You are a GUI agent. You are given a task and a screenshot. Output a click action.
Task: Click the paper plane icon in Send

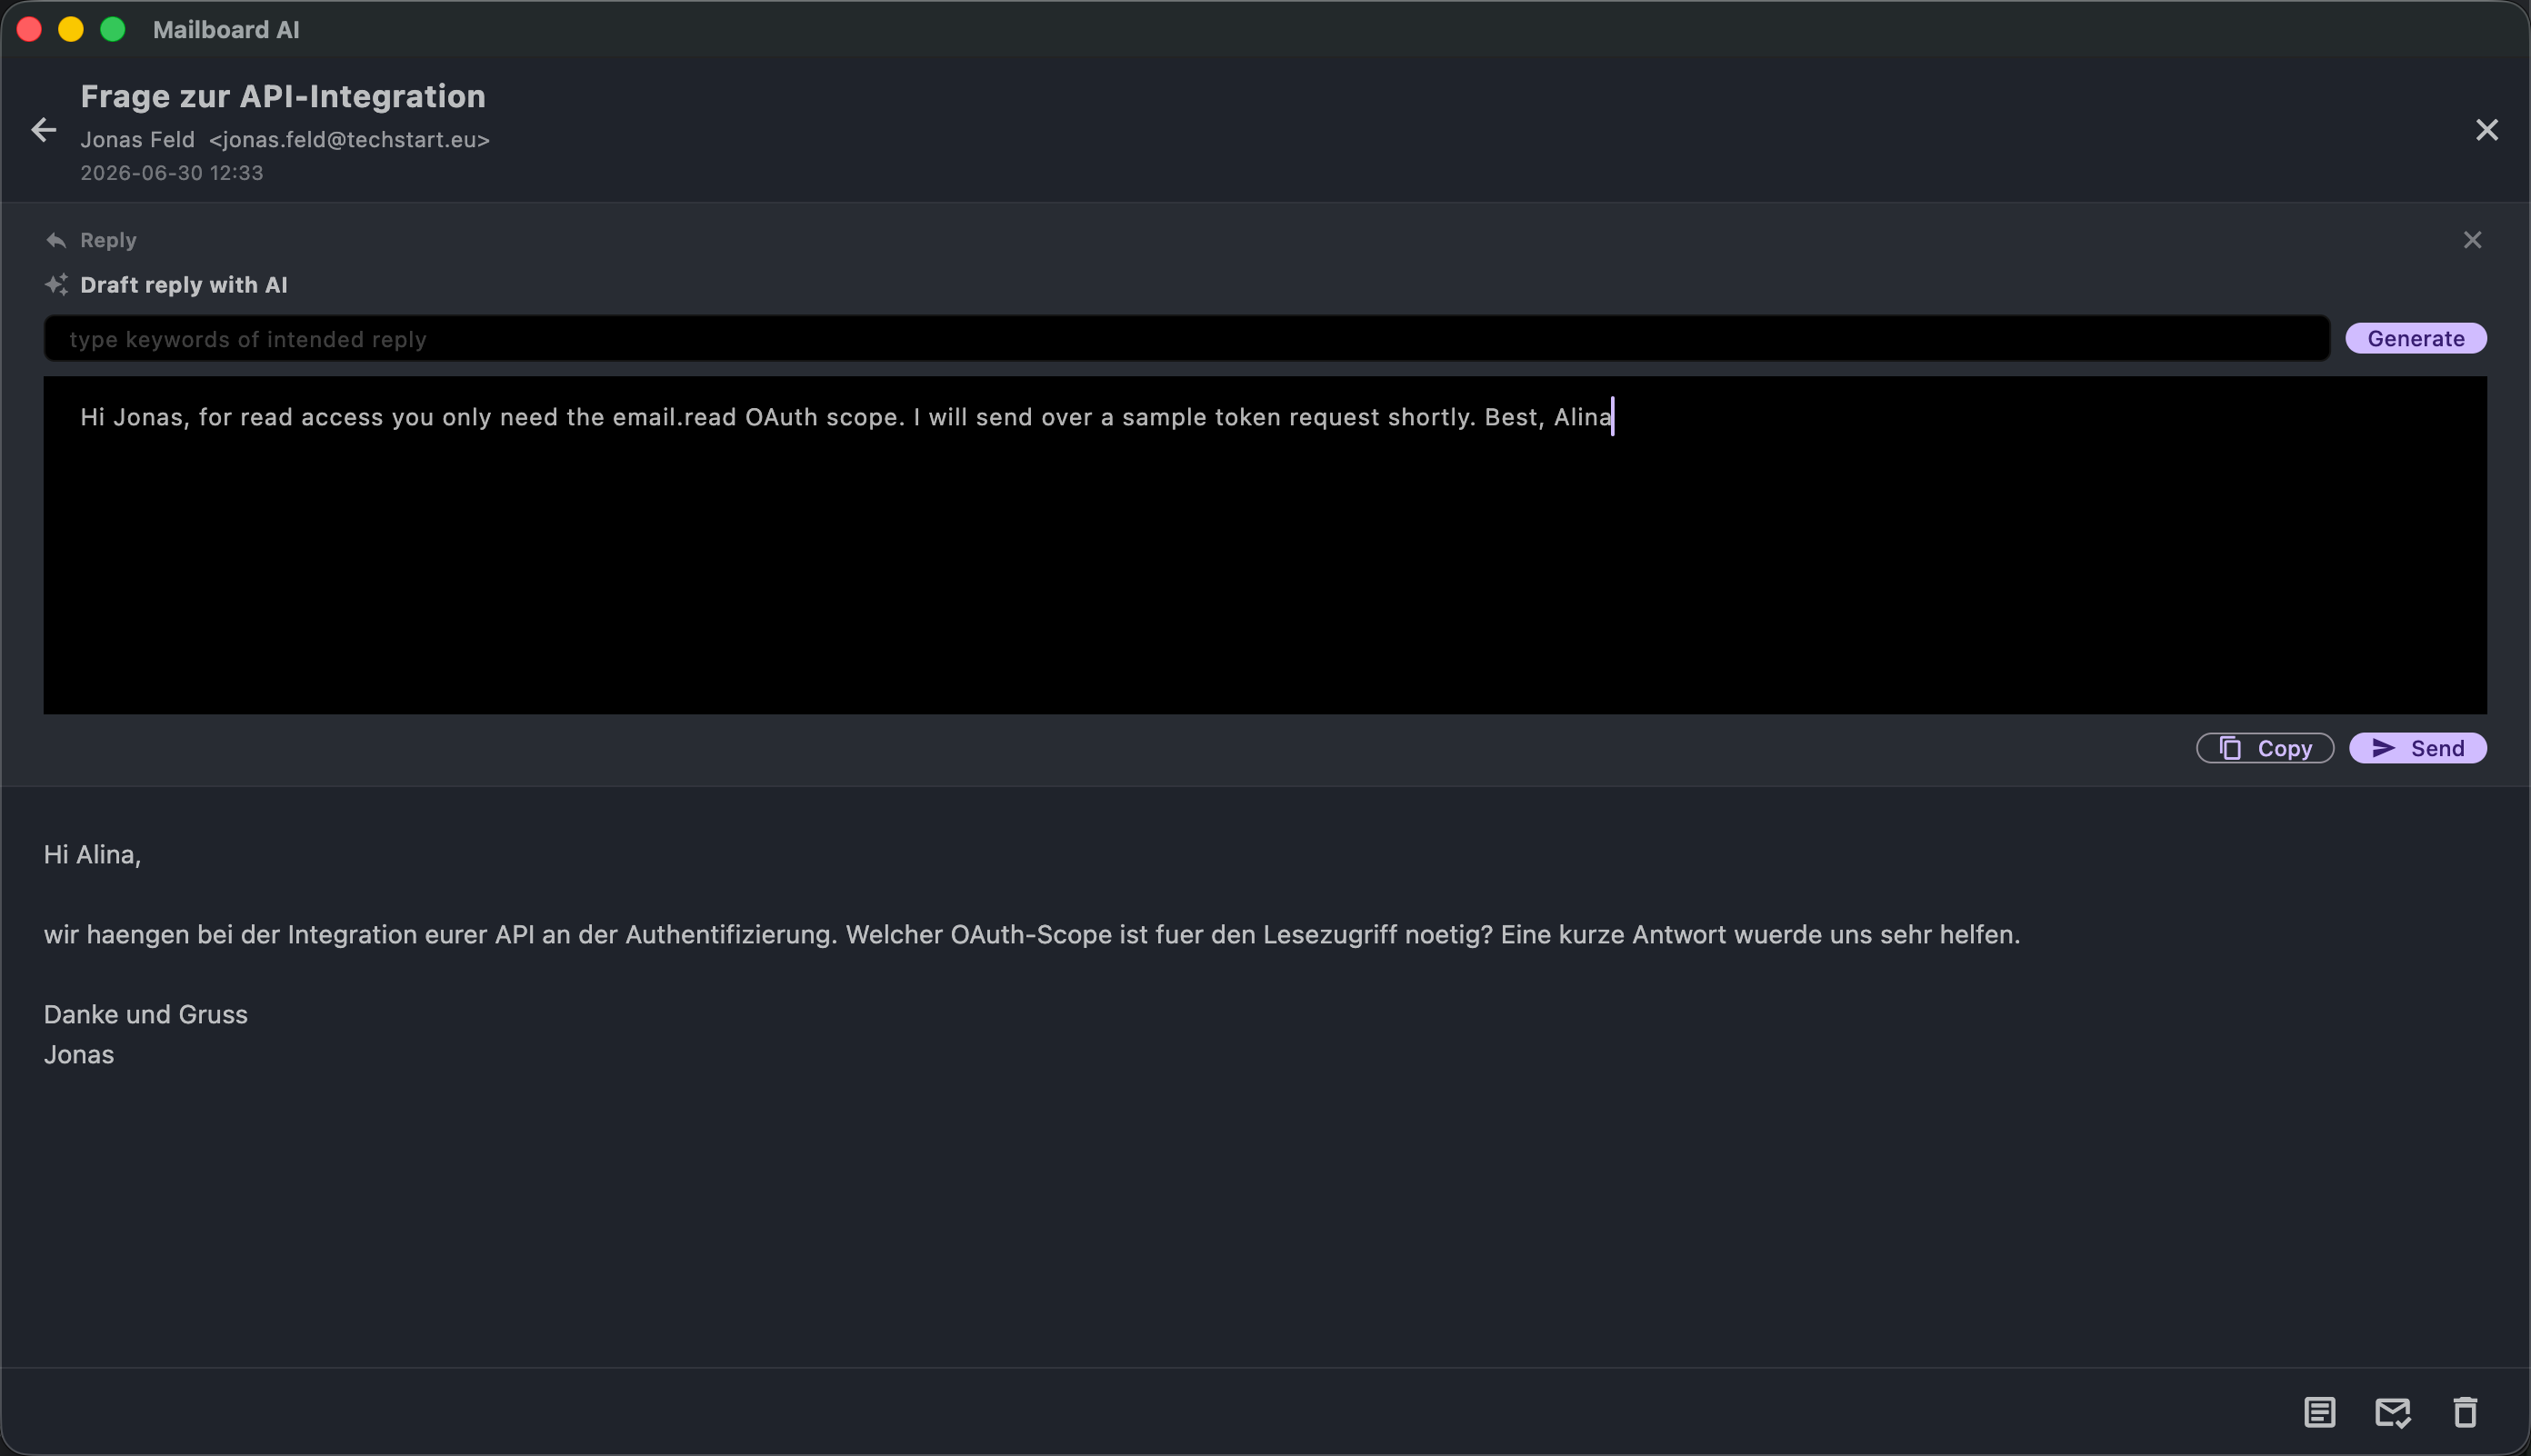[x=2383, y=748]
